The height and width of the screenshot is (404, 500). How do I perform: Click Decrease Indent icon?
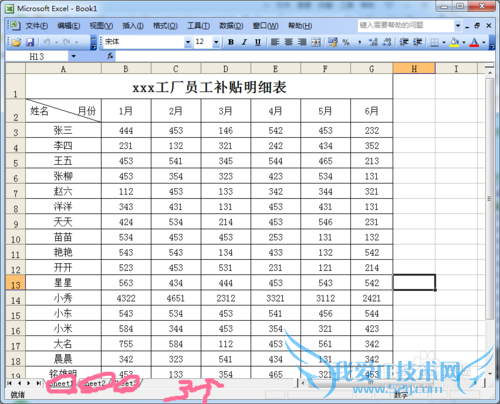404,42
